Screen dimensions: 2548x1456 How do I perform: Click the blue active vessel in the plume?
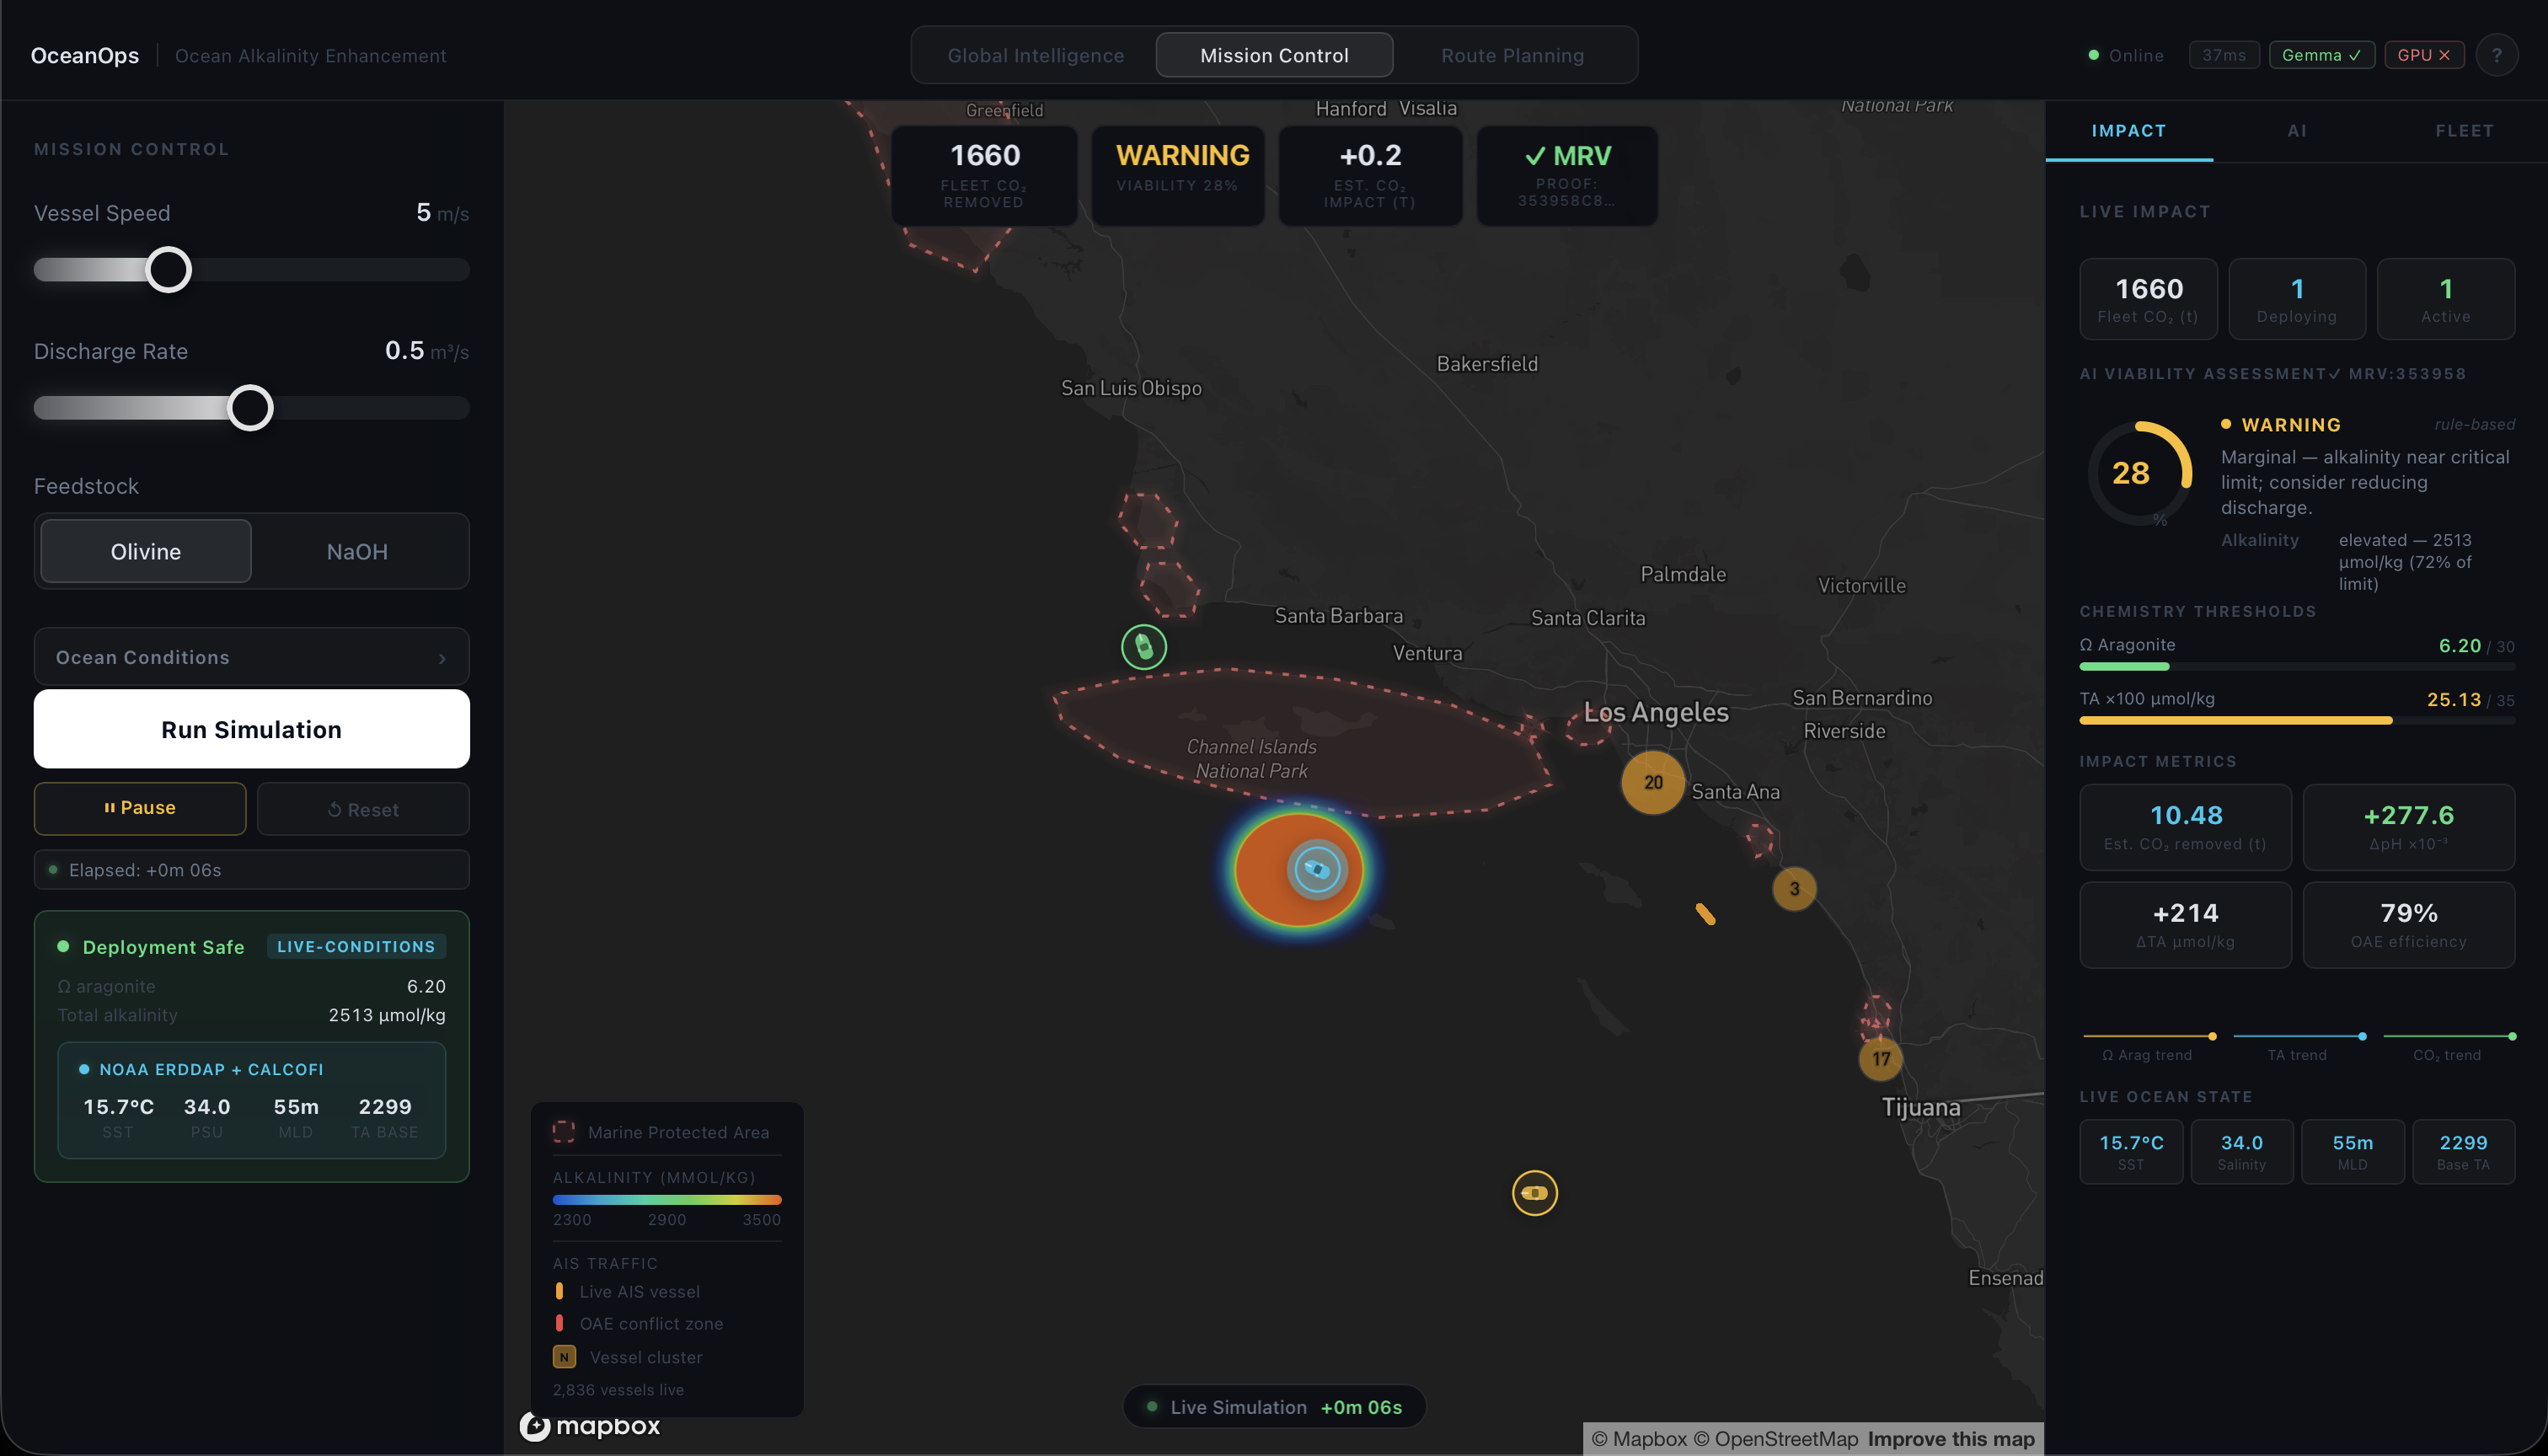(1316, 869)
